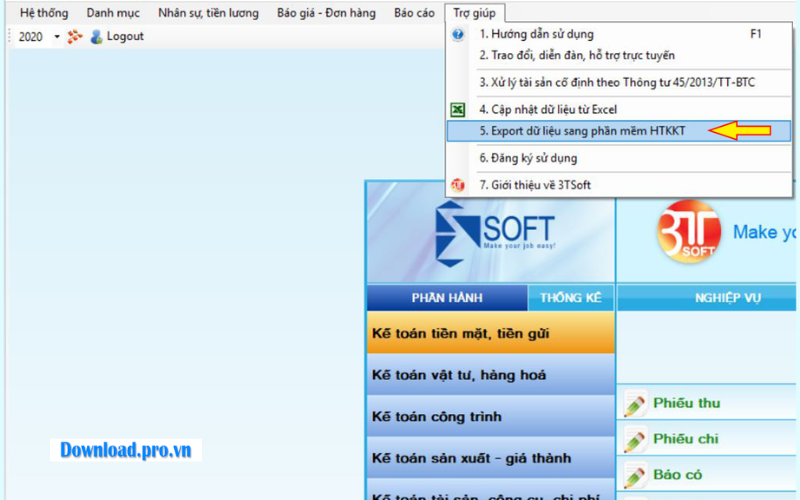Click the pencil icon beside Báo có

click(634, 475)
